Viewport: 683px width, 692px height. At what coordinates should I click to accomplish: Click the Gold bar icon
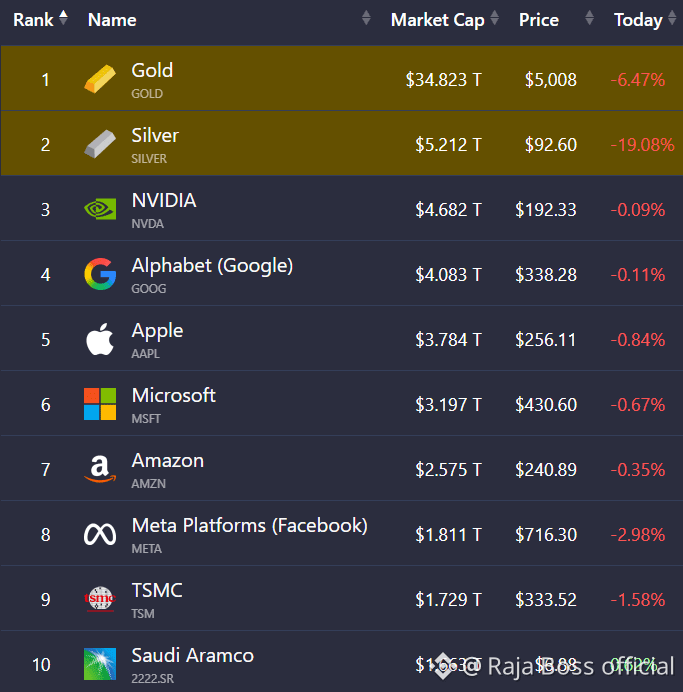[100, 80]
